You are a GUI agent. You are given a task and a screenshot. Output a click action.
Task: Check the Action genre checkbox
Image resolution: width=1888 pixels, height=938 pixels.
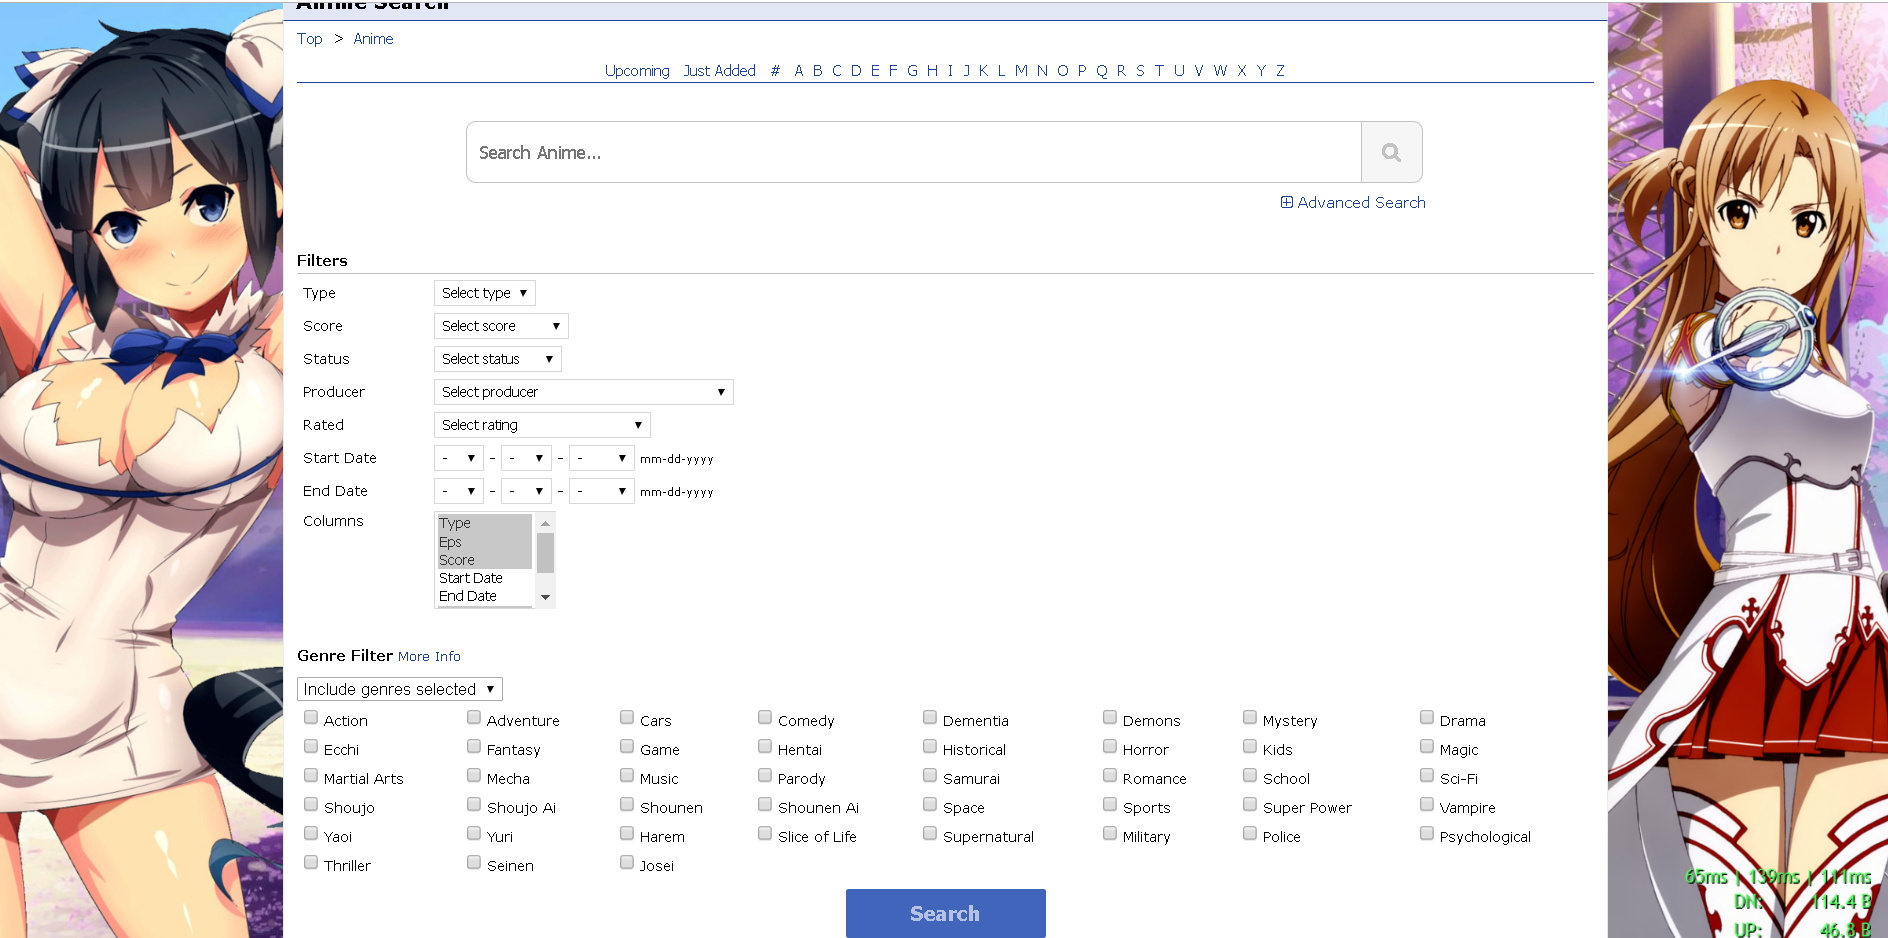pyautogui.click(x=311, y=718)
